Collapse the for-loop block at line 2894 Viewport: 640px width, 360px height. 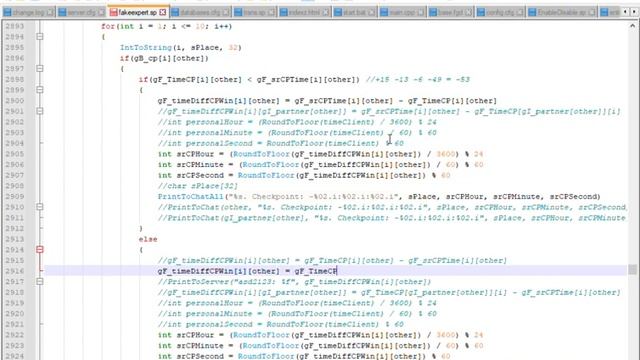tap(40, 37)
